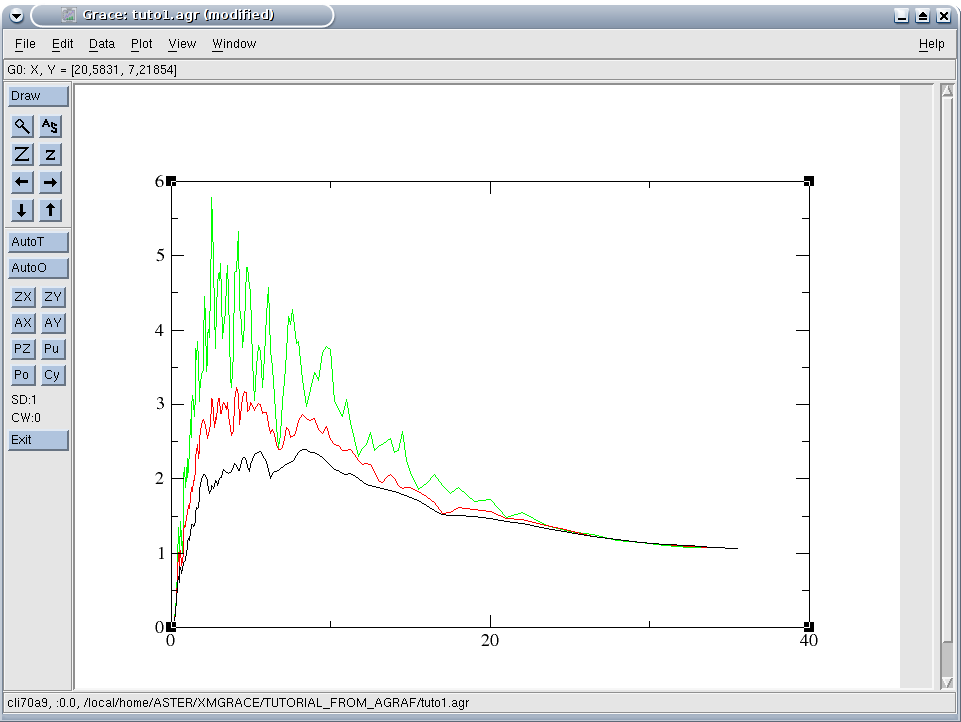Image resolution: width=961 pixels, height=722 pixels.
Task: Select the magnifier zoom tool
Action: 22,126
